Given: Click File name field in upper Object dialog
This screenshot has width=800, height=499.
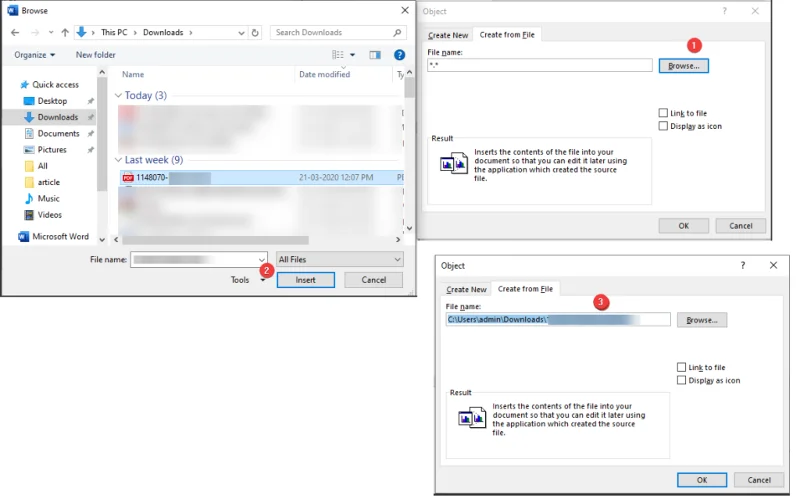Looking at the screenshot, I should 540,65.
